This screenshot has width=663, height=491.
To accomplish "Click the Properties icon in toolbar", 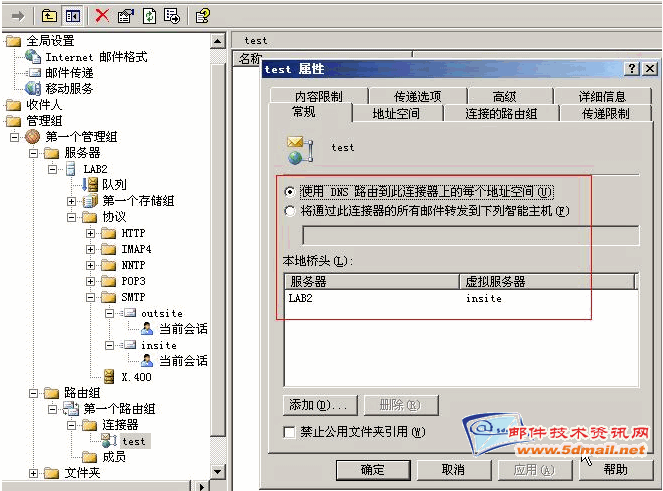I will pos(126,15).
